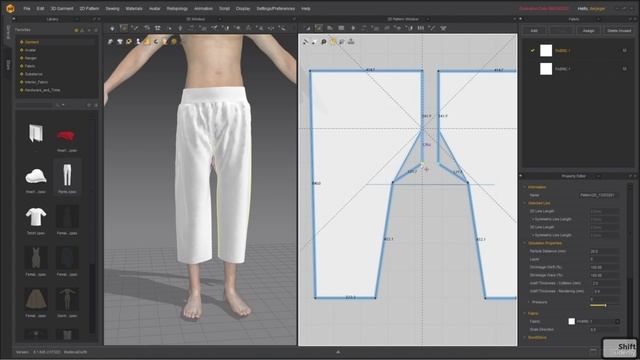Image resolution: width=640 pixels, height=360 pixels.
Task: Open the 3D Garment menu
Action: pyautogui.click(x=62, y=9)
